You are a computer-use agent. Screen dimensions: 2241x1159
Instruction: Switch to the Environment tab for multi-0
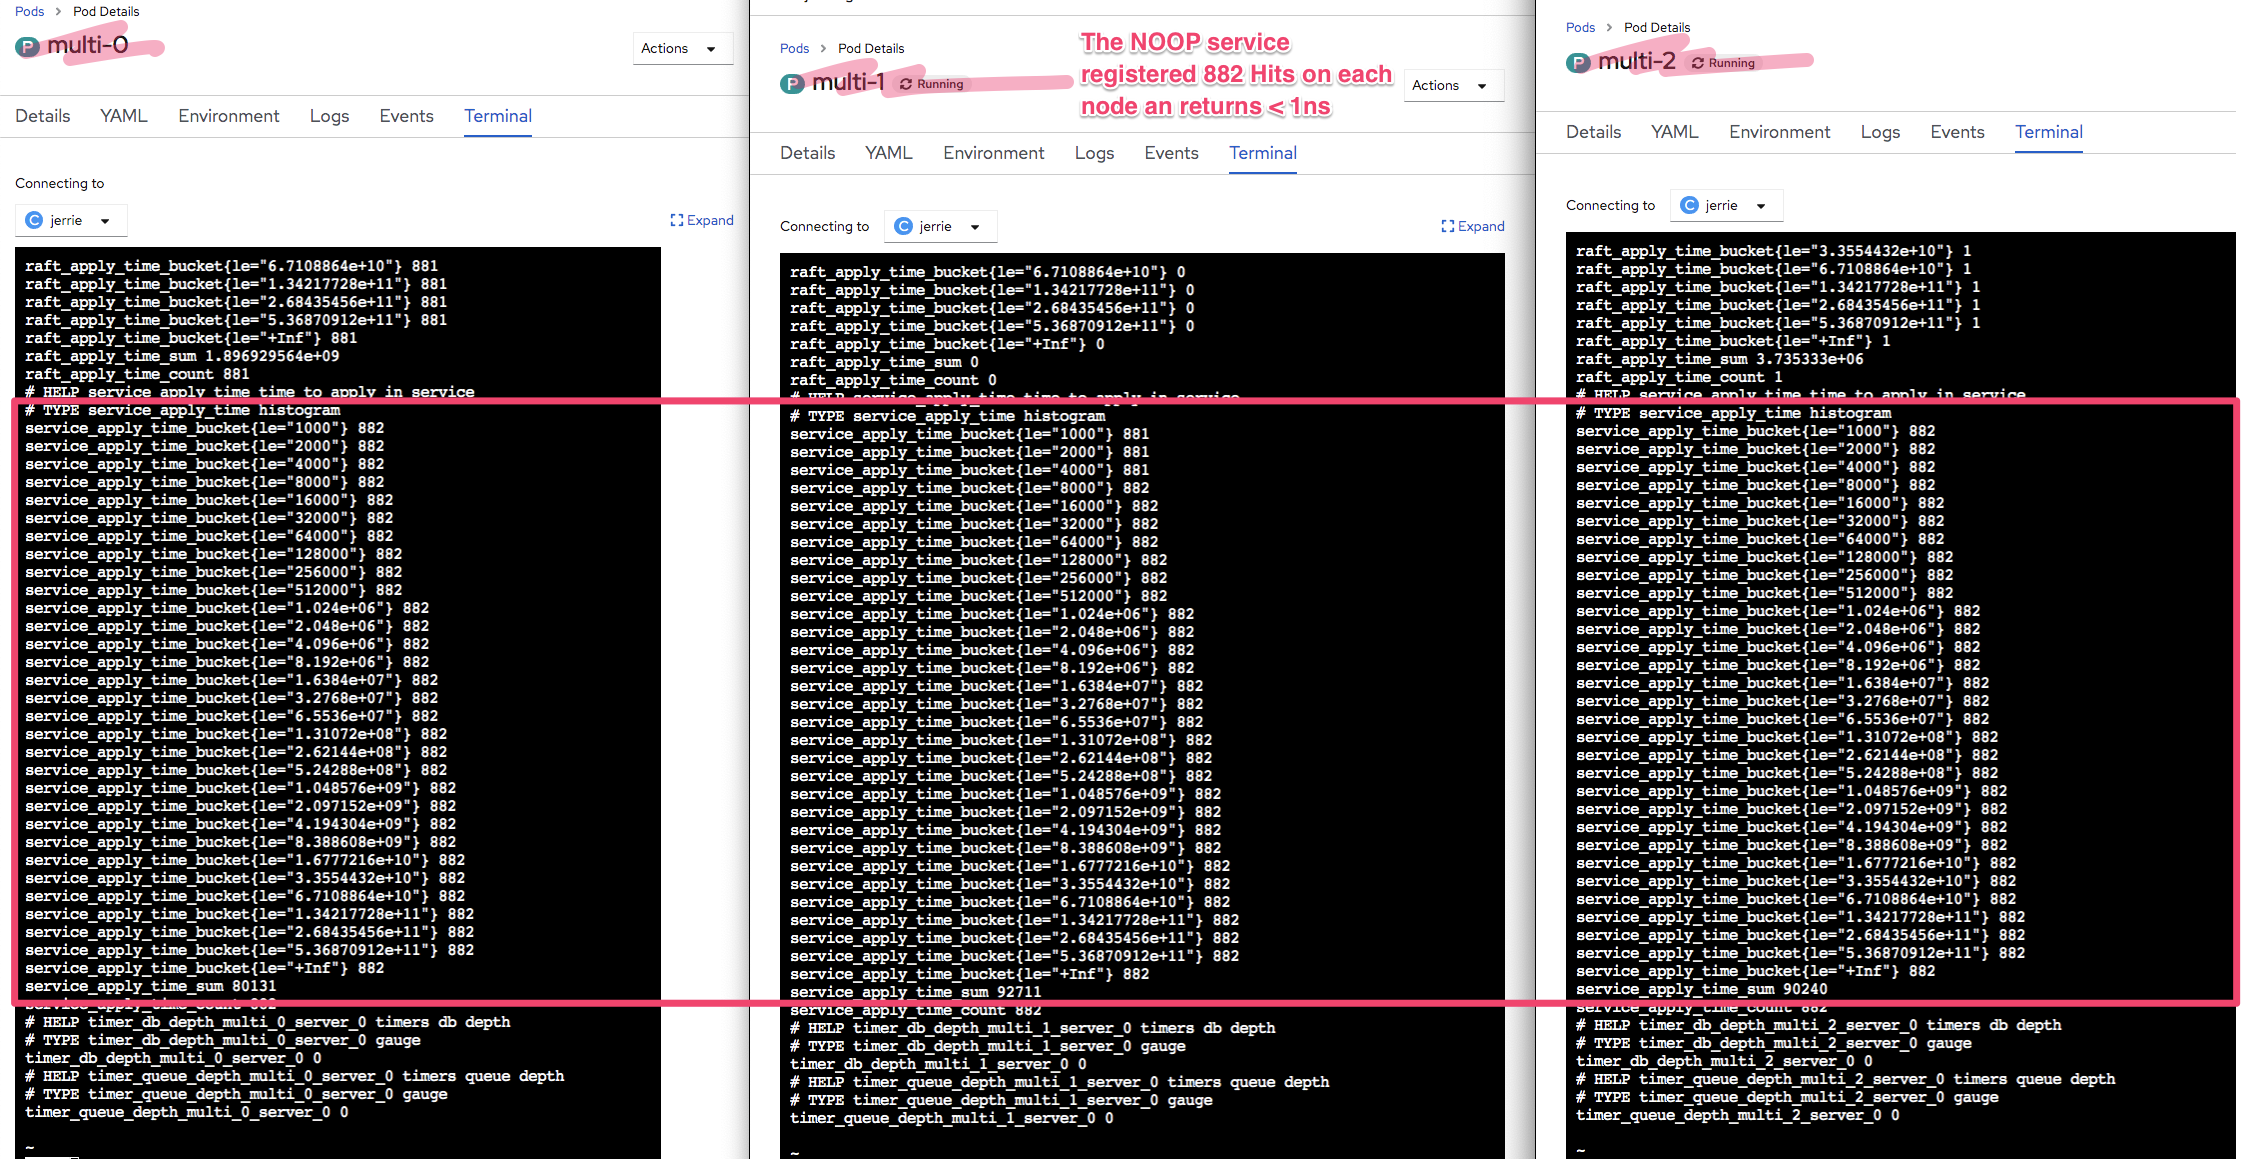click(x=228, y=116)
